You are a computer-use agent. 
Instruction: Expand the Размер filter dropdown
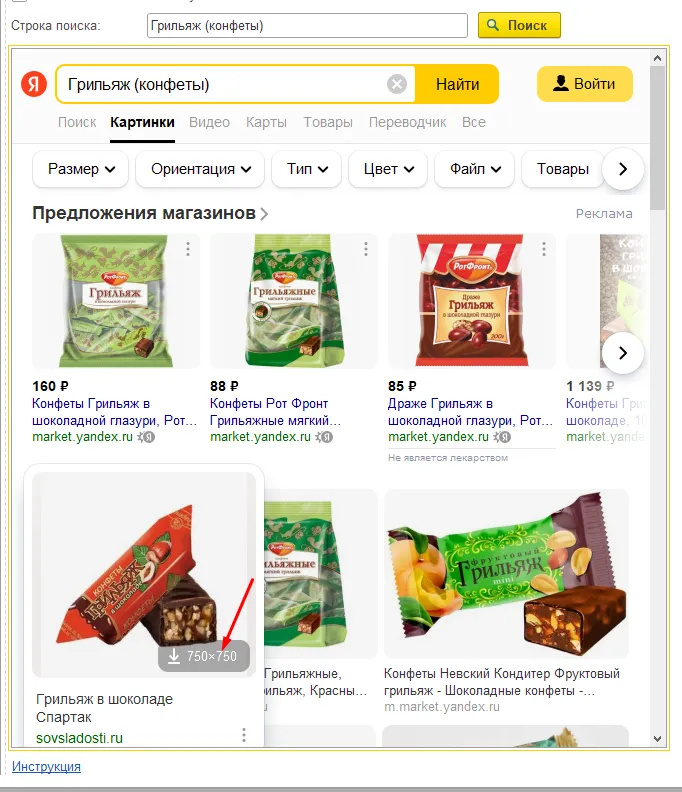click(81, 169)
